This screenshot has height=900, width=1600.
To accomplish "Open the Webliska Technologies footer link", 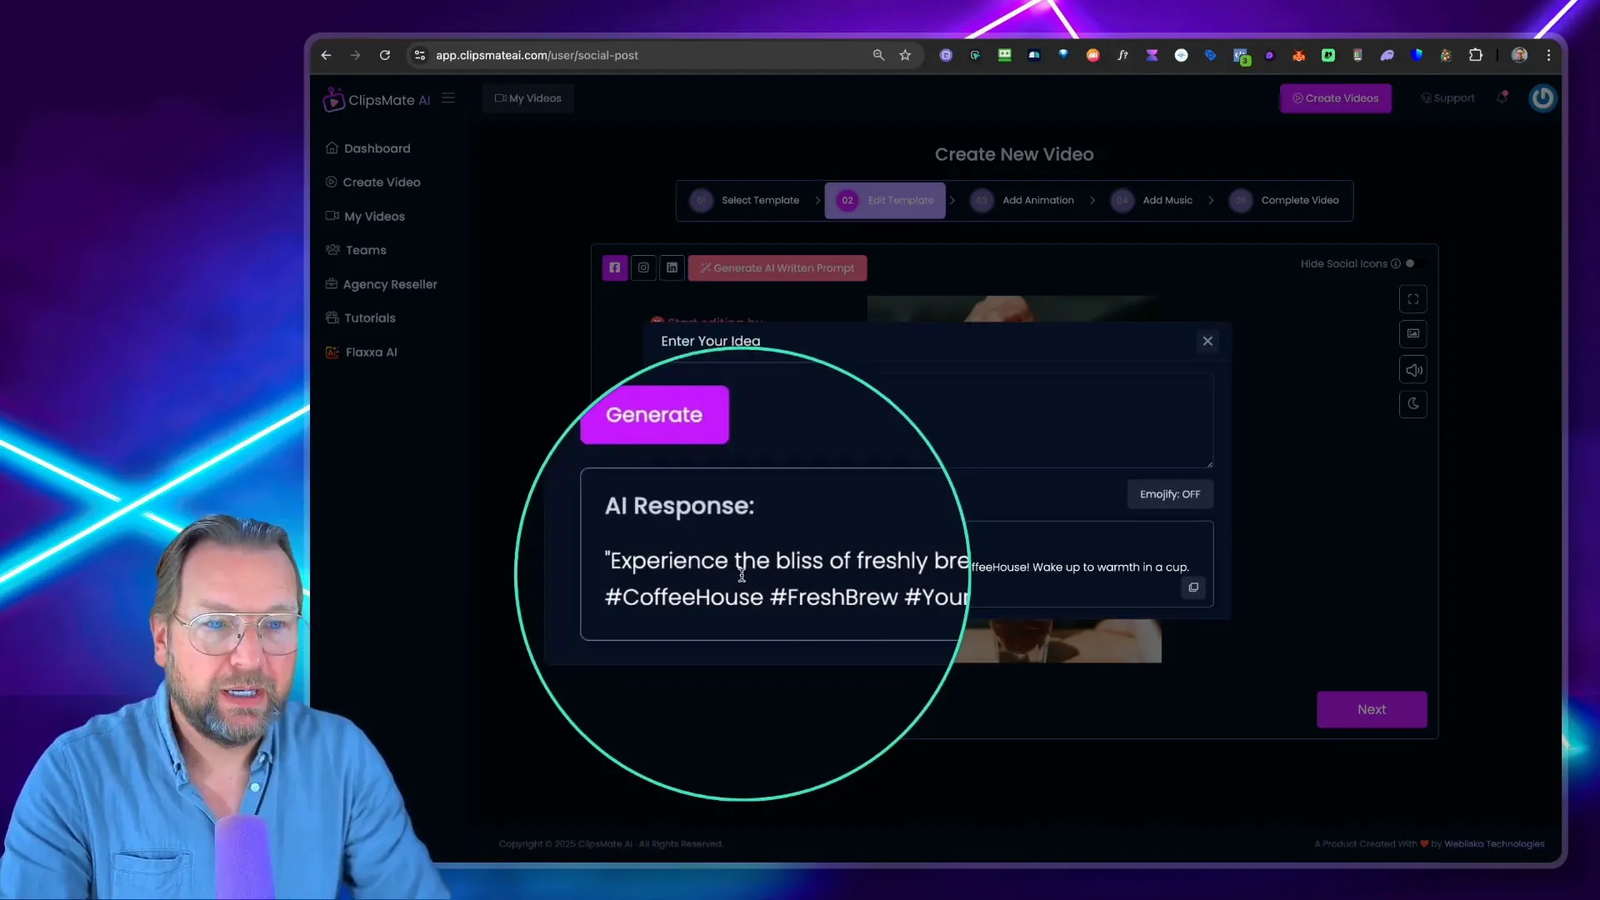I will (x=1494, y=844).
